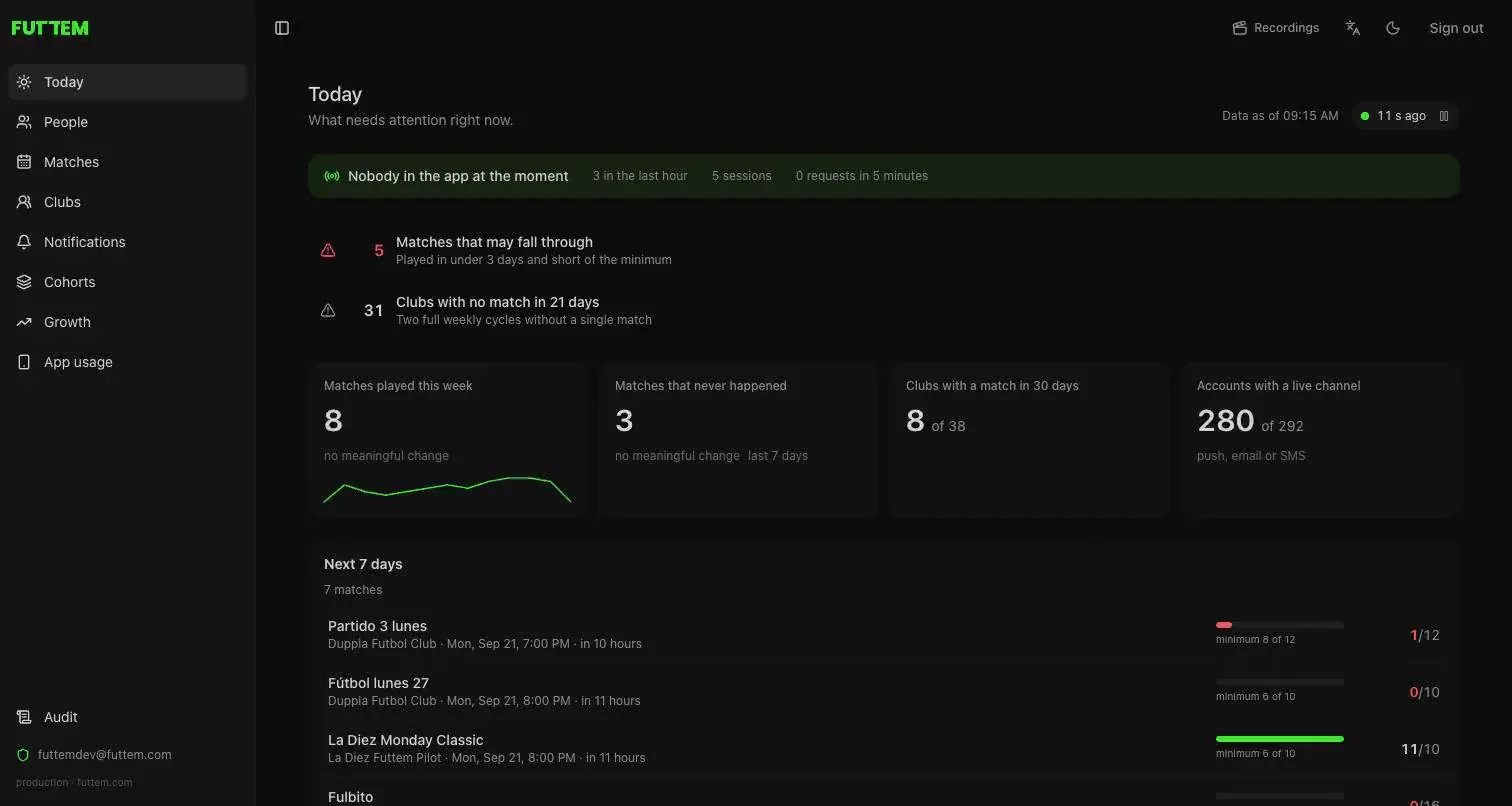Click the App usage phone icon
This screenshot has width=1512, height=806.
24,362
